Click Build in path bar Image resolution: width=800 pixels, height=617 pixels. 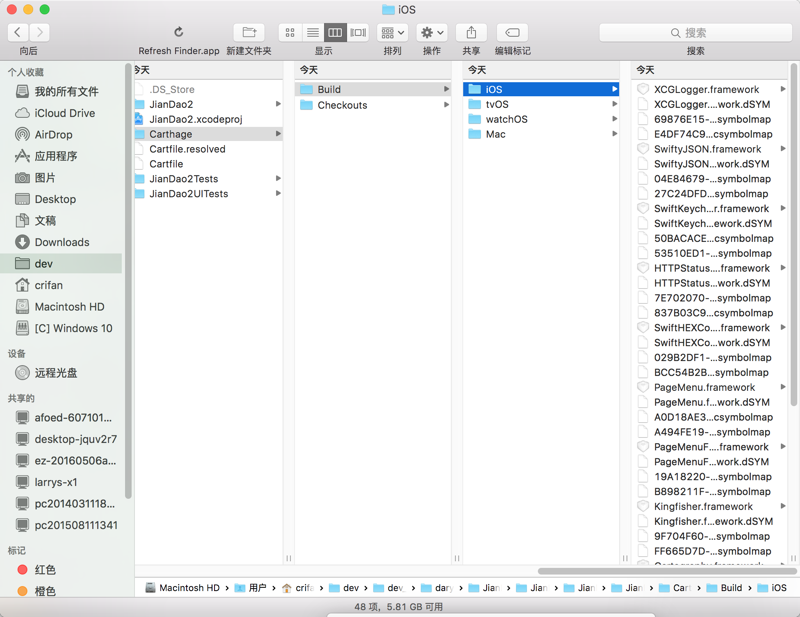point(724,588)
